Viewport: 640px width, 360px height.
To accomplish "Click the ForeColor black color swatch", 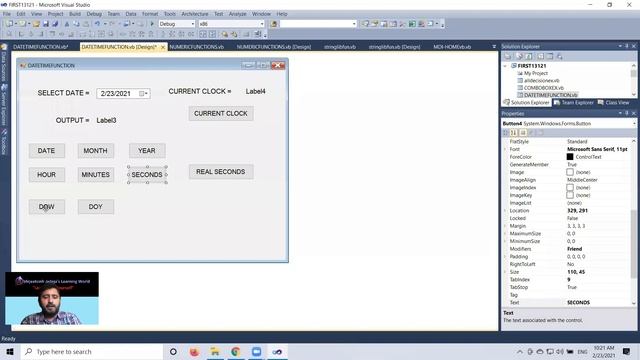I will 570,157.
